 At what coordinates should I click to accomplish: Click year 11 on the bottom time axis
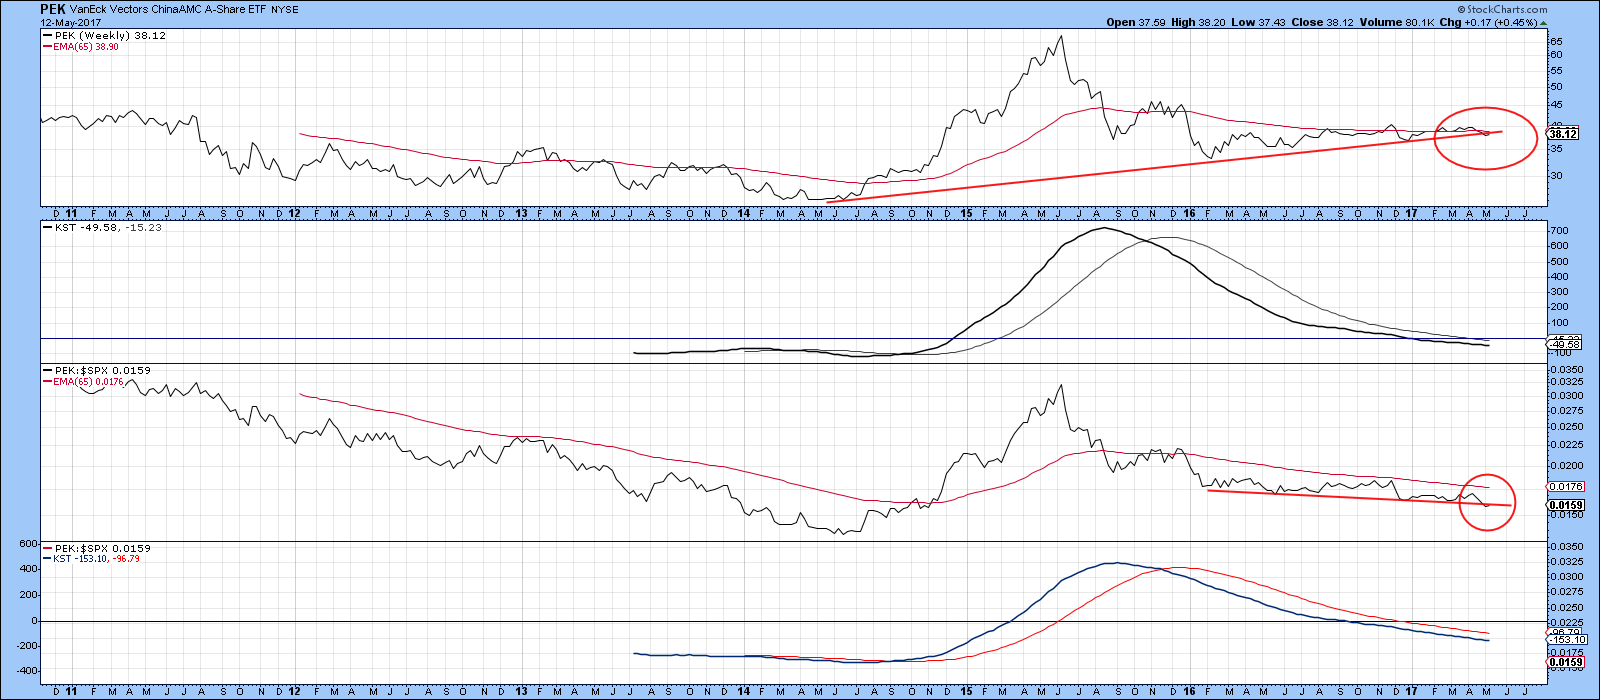coord(72,690)
